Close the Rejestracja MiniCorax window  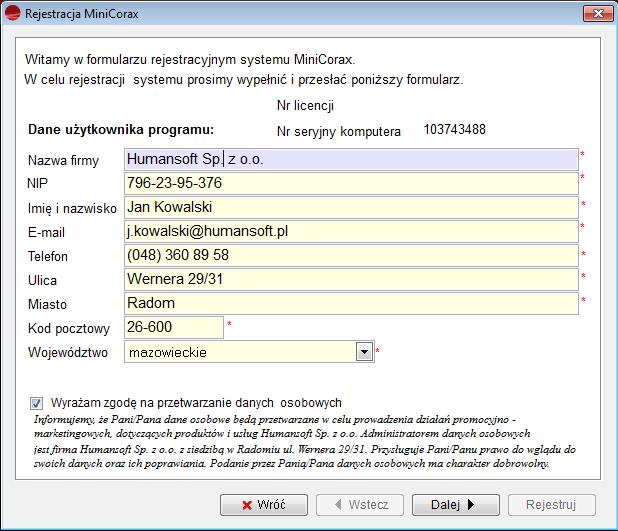(597, 14)
